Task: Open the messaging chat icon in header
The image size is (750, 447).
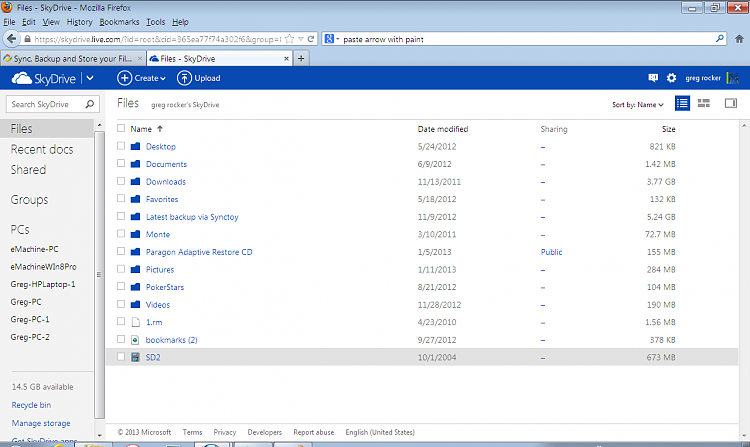Action: 653,78
